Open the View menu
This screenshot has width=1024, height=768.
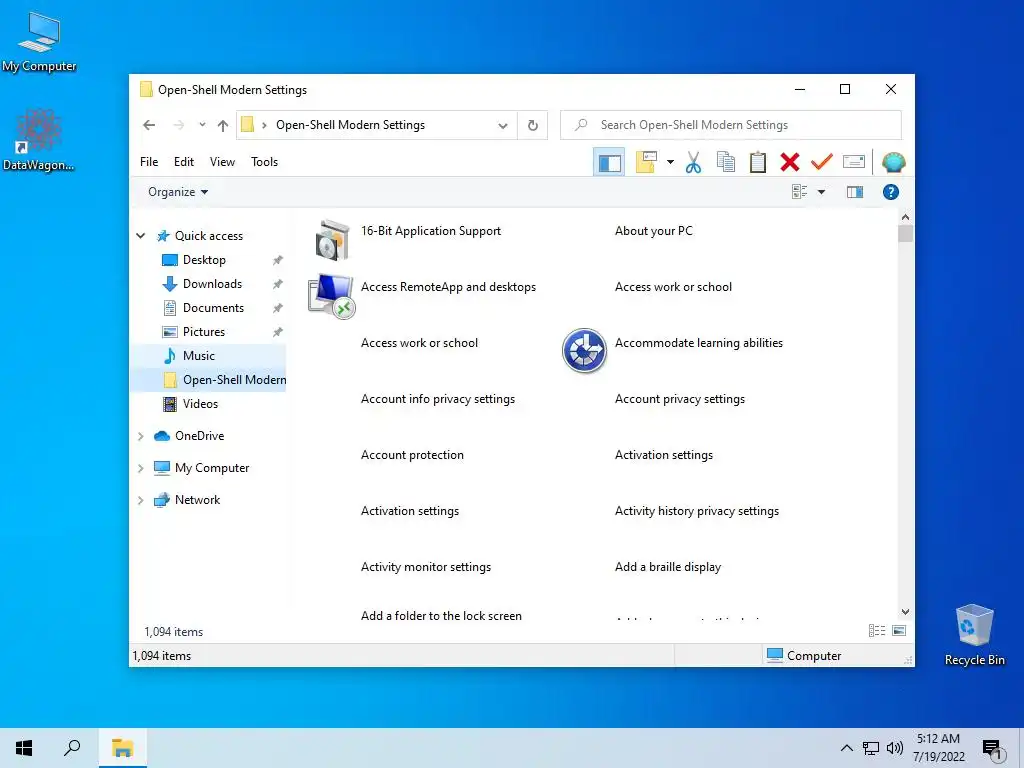(x=222, y=162)
